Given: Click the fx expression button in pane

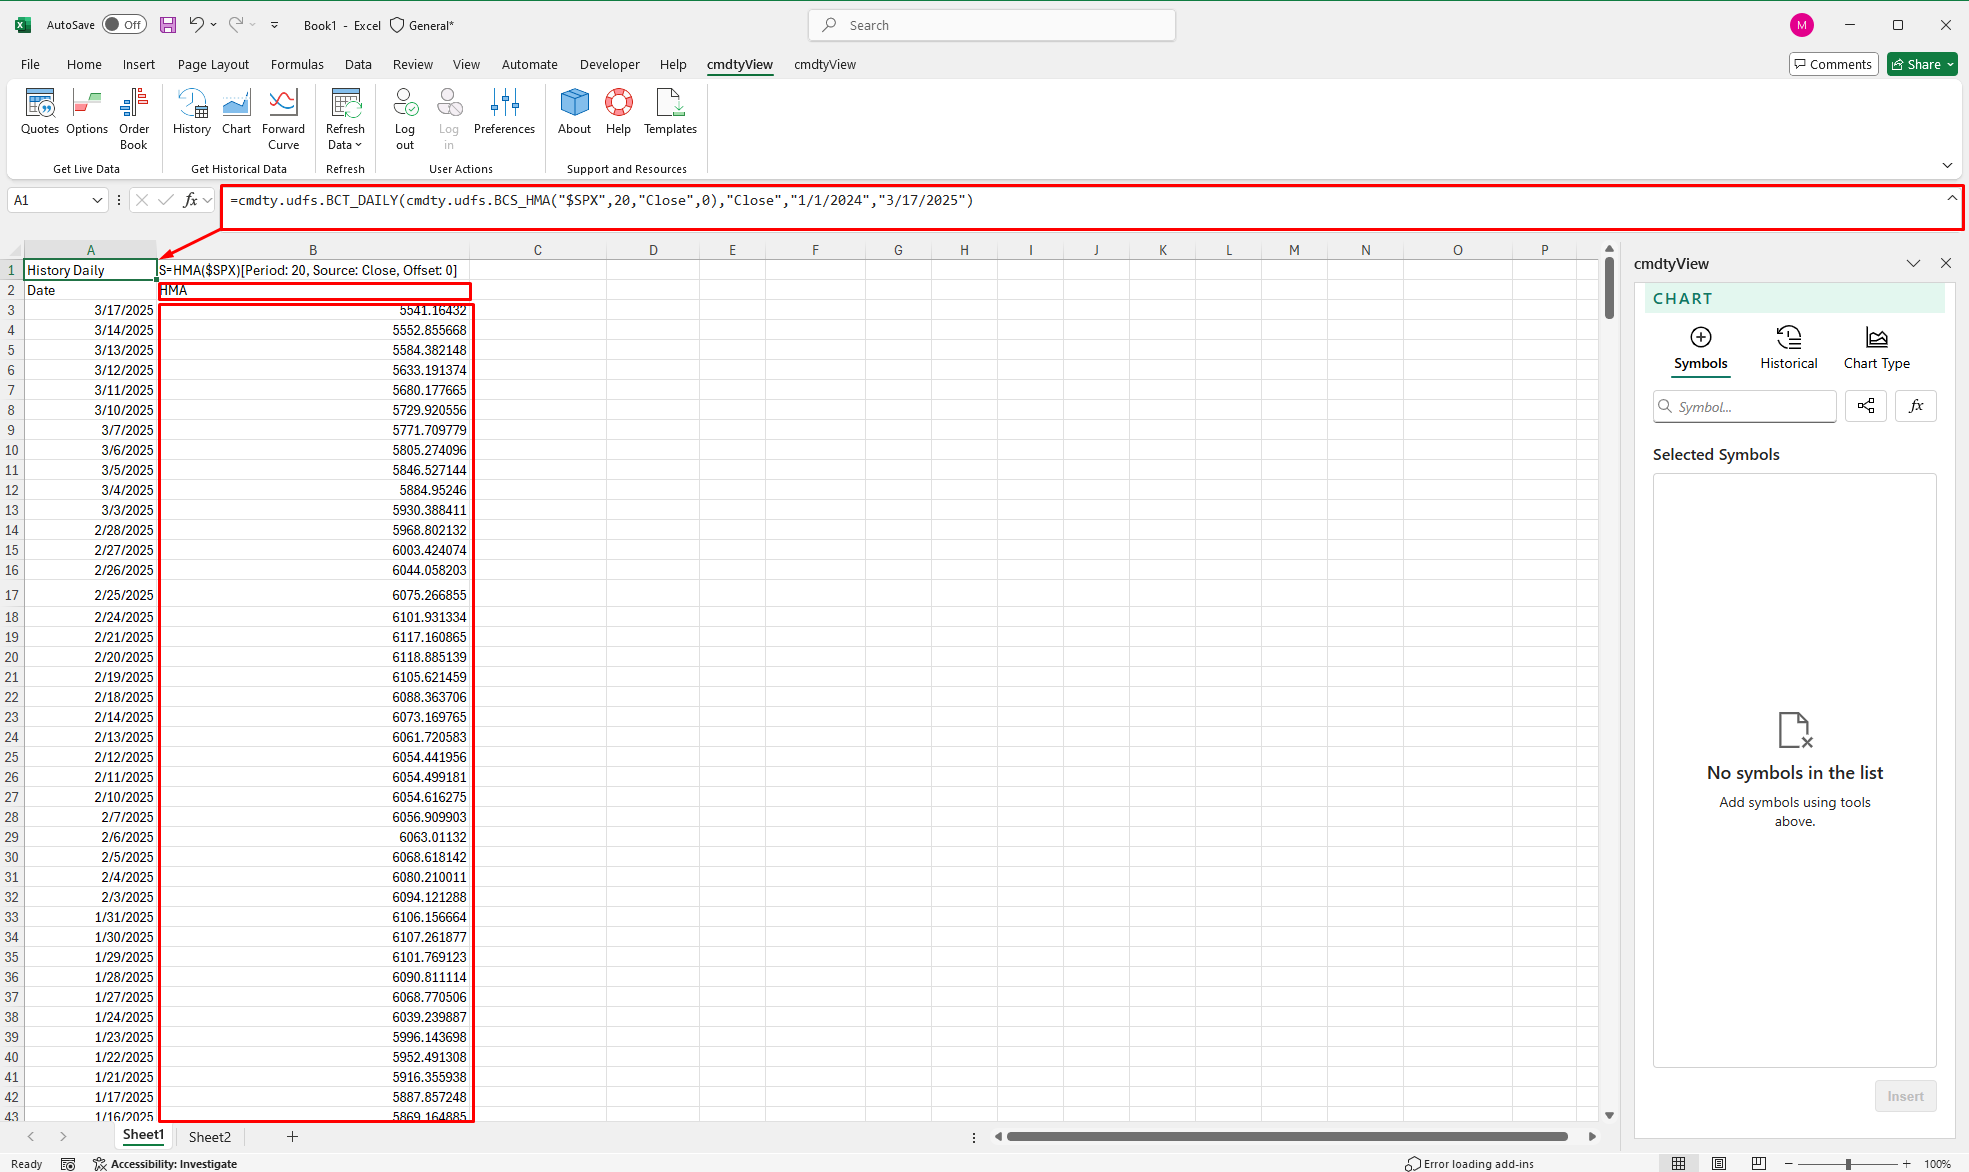Looking at the screenshot, I should (x=1916, y=406).
